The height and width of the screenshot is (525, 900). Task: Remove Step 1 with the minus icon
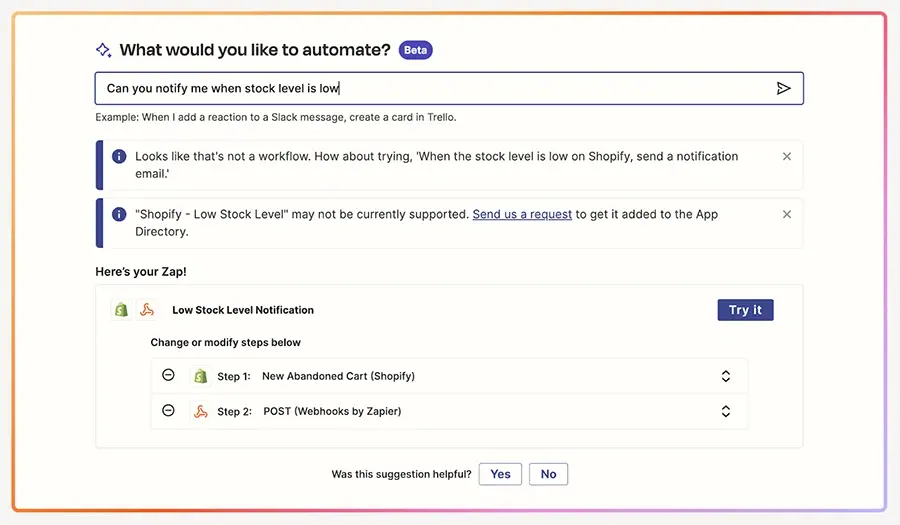coord(168,375)
